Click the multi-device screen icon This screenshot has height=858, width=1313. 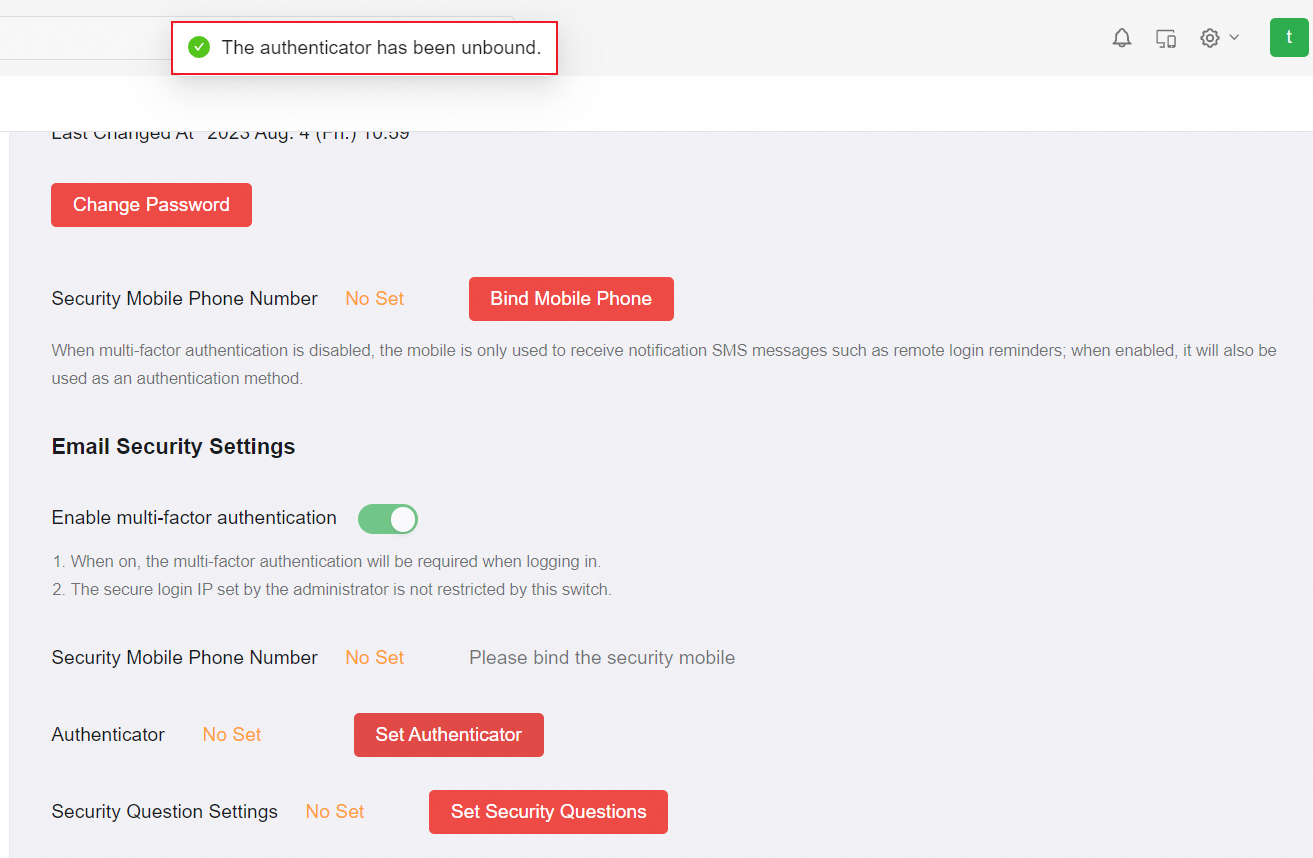(x=1166, y=38)
